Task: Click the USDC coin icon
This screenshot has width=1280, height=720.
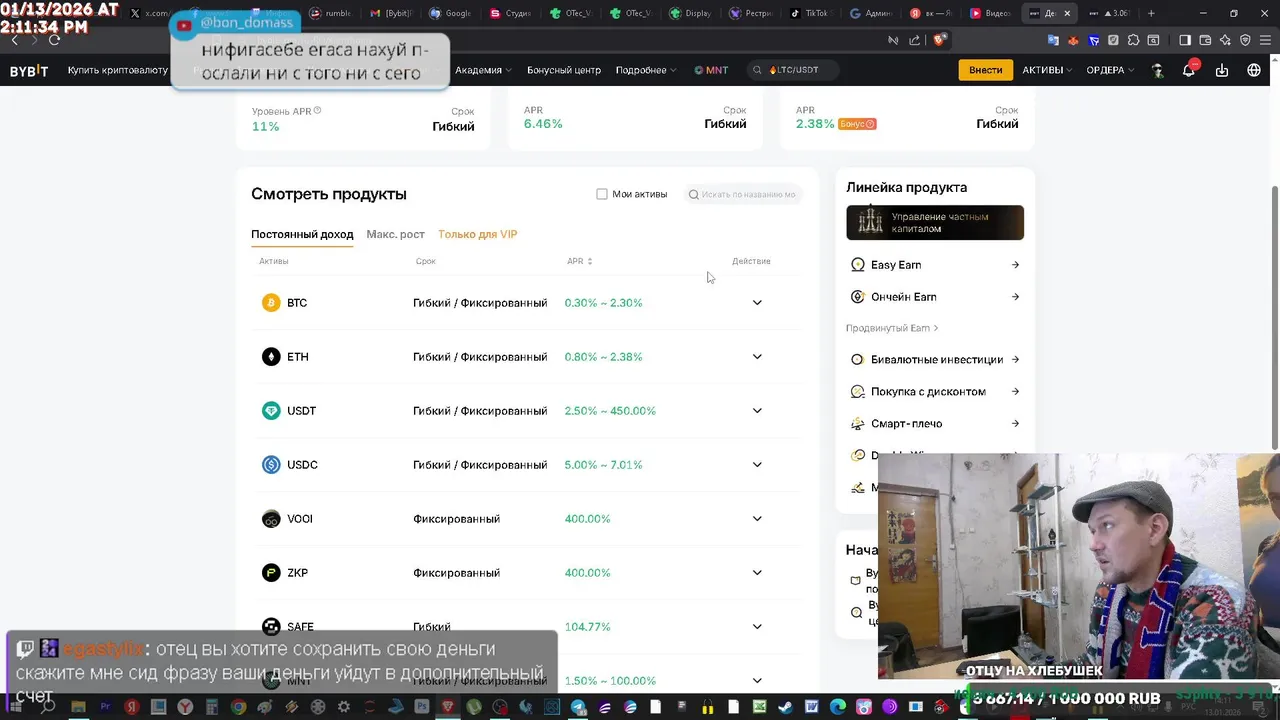Action: click(x=271, y=464)
